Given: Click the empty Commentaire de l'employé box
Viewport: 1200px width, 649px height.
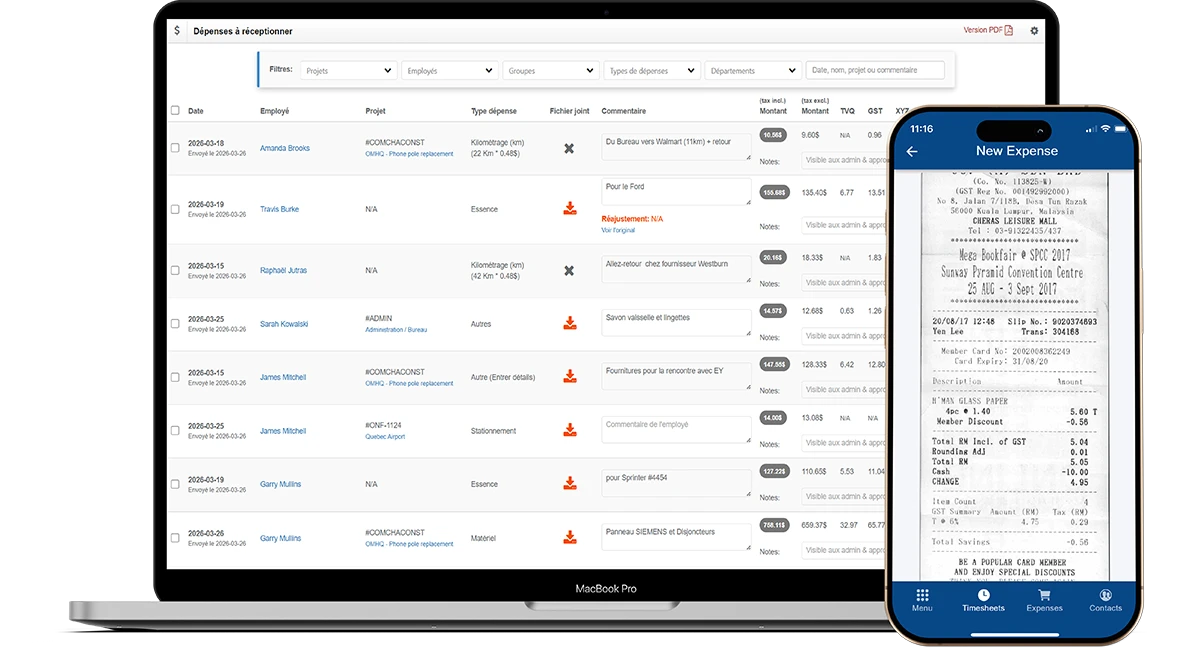Looking at the screenshot, I should click(x=676, y=430).
